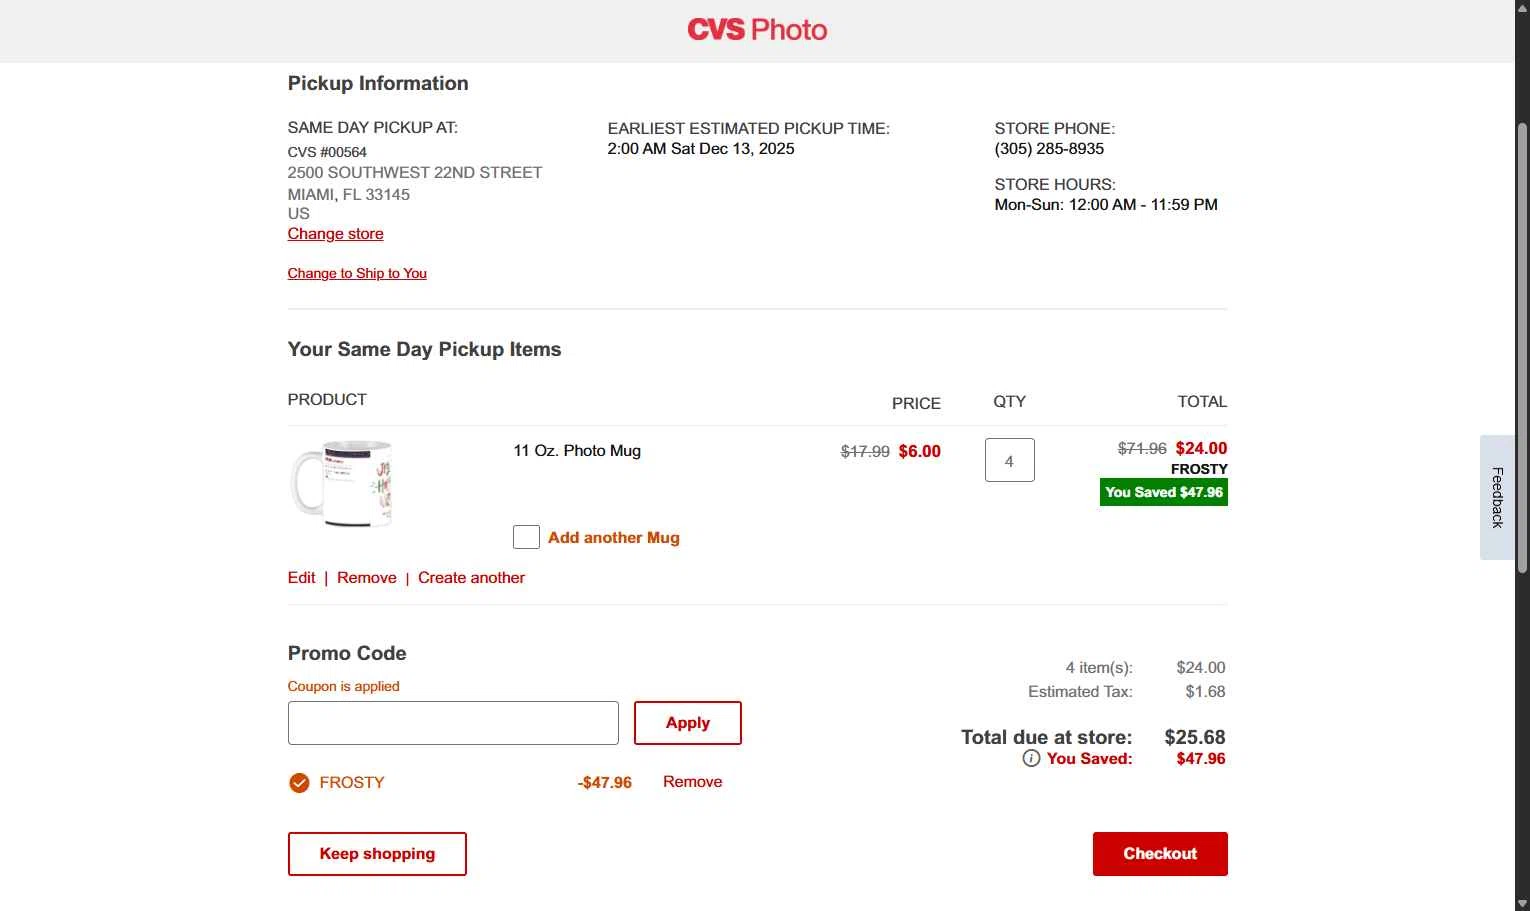
Task: Click the Coupon is applied message
Action: pos(343,686)
